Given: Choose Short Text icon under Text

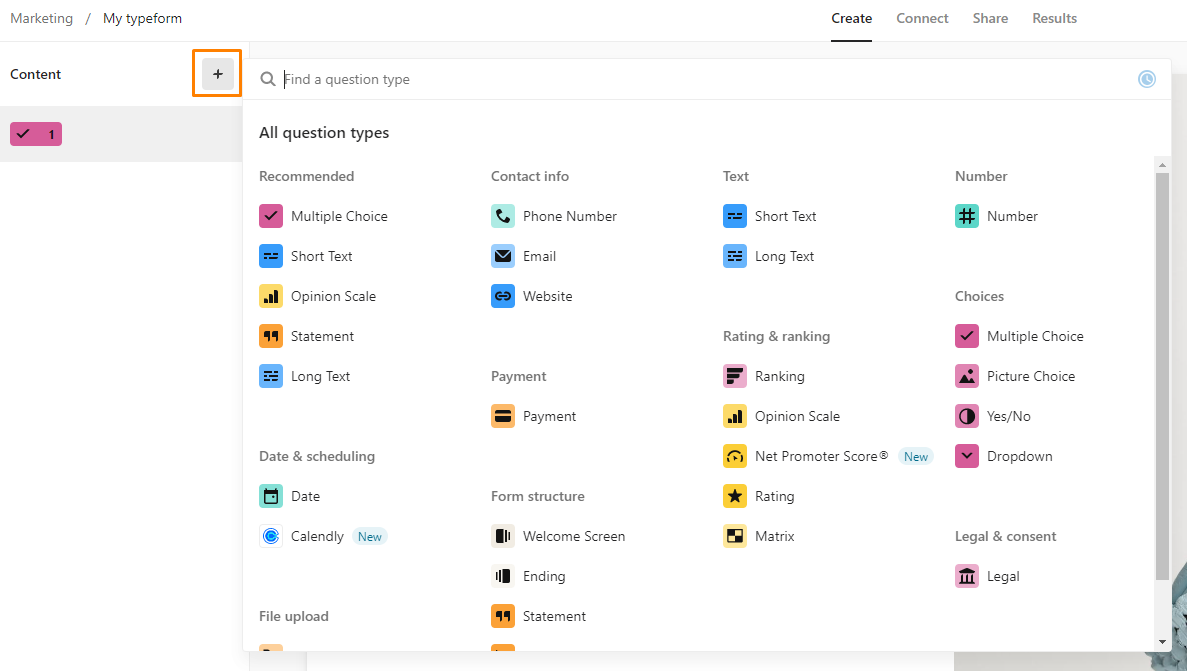Looking at the screenshot, I should click(x=735, y=216).
